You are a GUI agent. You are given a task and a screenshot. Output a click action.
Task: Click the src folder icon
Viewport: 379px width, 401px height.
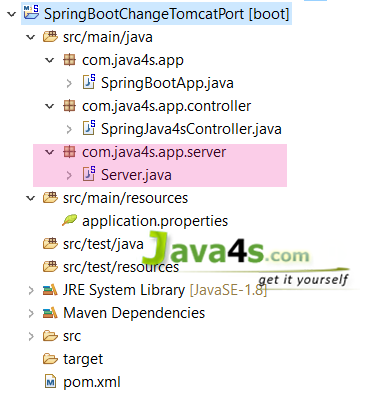pos(50,336)
